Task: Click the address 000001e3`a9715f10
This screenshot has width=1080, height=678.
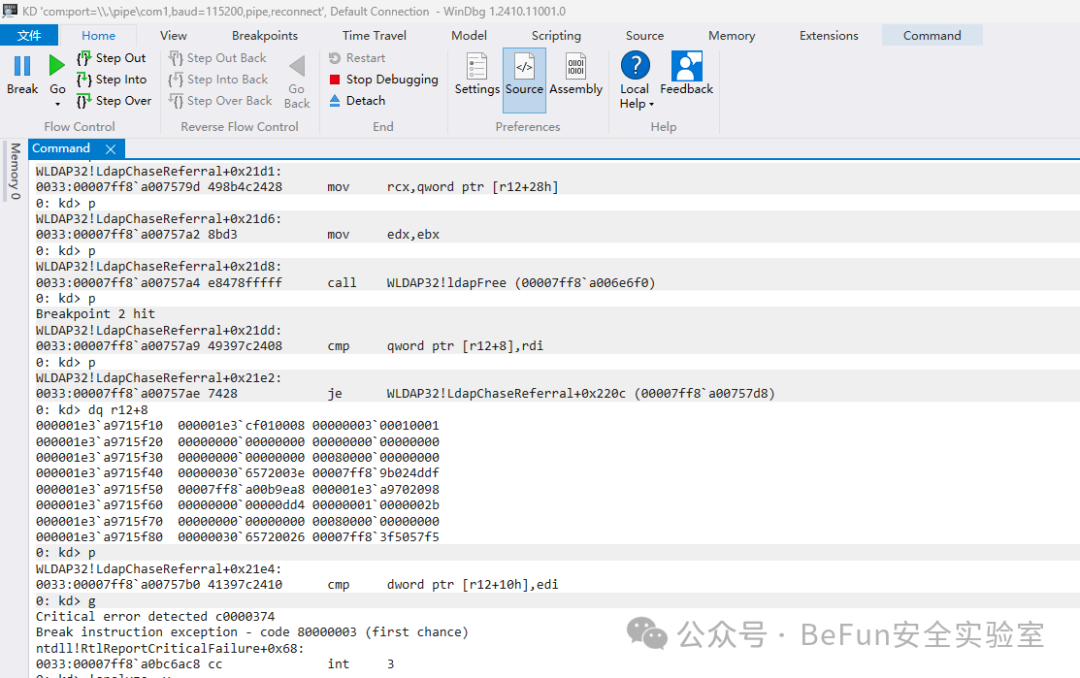Action: click(x=99, y=425)
